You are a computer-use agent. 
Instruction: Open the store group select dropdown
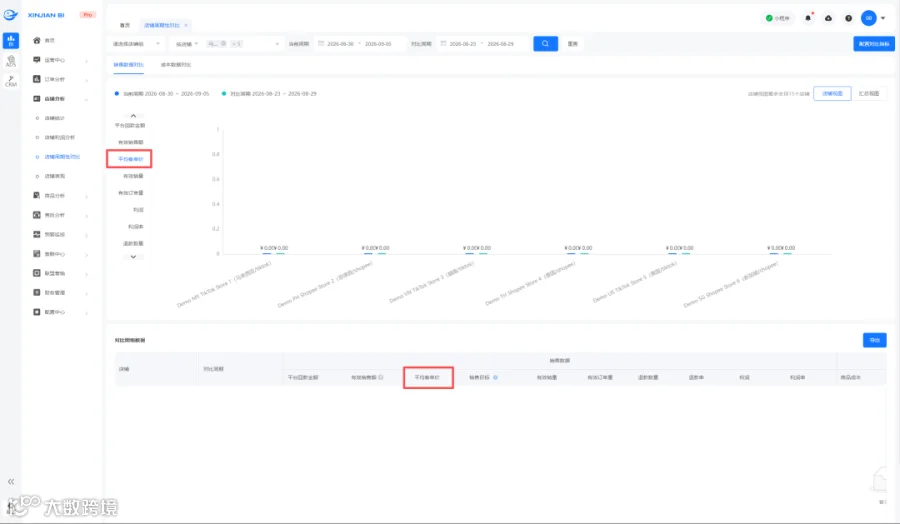136,44
